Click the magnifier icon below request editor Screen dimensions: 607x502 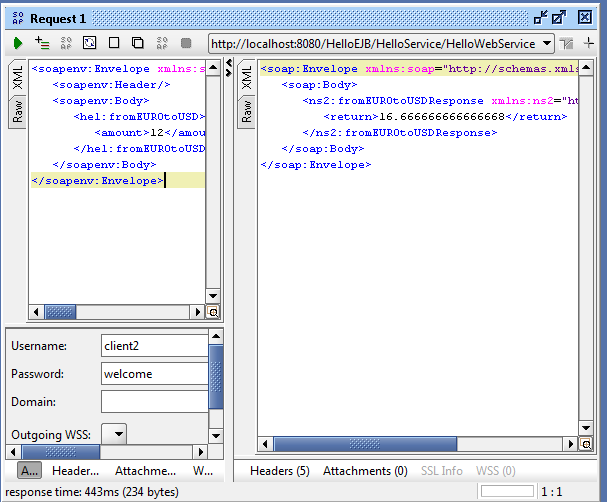coord(213,312)
